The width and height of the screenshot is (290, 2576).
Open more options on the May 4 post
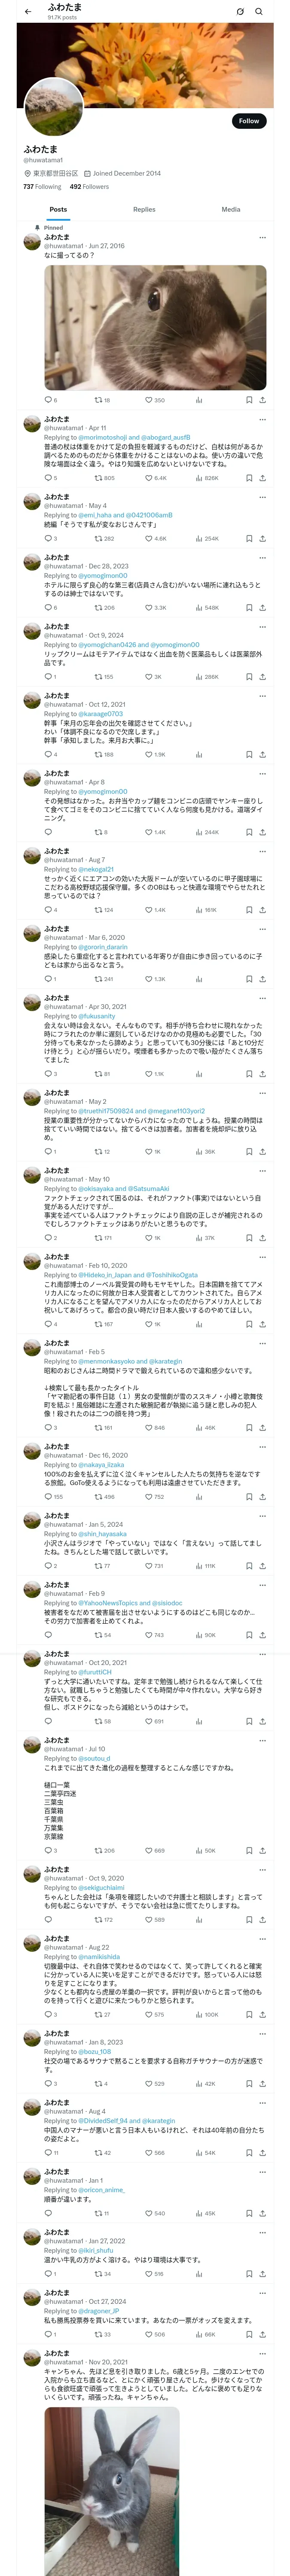(262, 497)
